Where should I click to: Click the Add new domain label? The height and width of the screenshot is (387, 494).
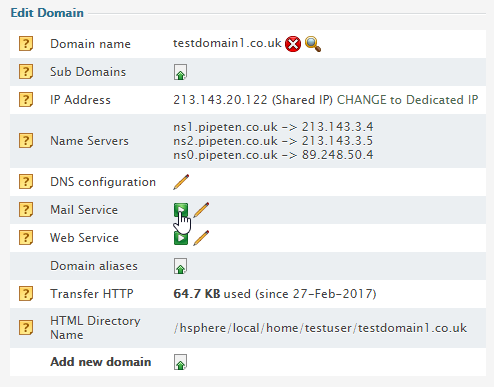tap(101, 362)
